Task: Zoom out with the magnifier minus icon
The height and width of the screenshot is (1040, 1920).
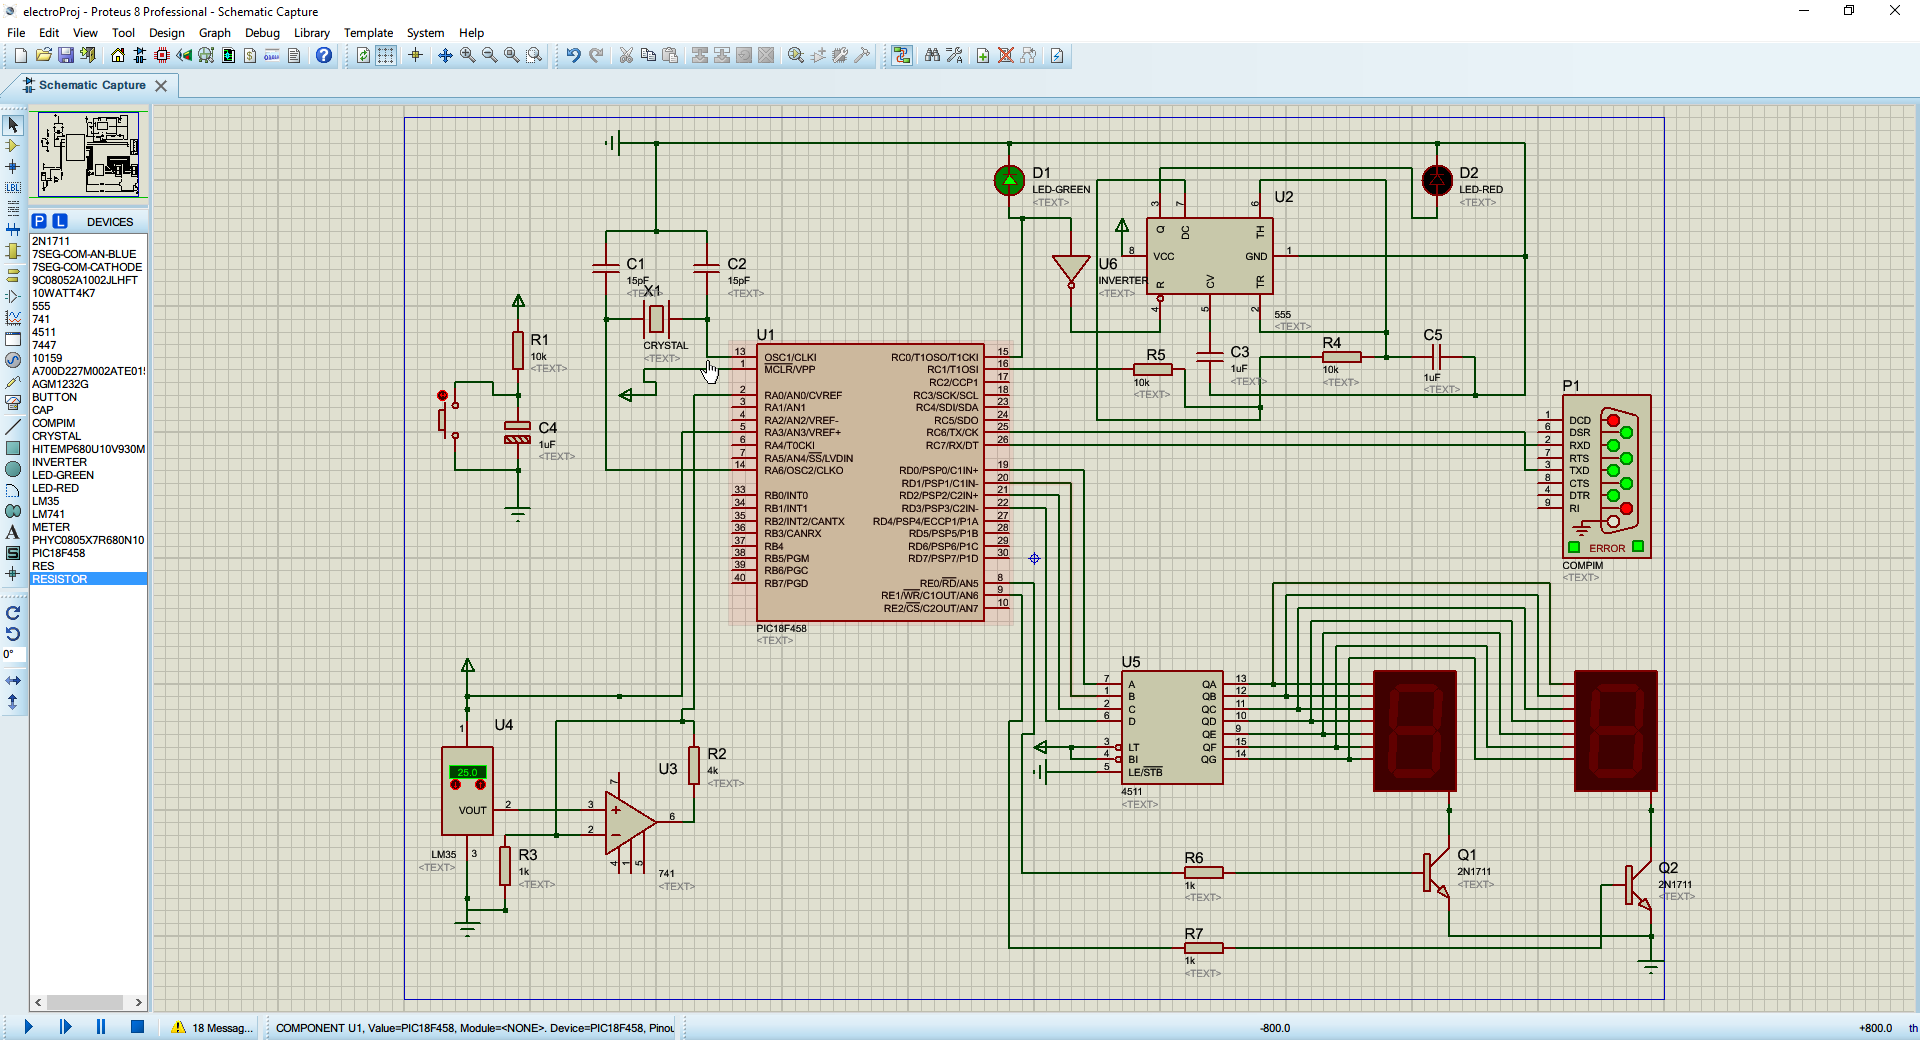Action: point(489,56)
